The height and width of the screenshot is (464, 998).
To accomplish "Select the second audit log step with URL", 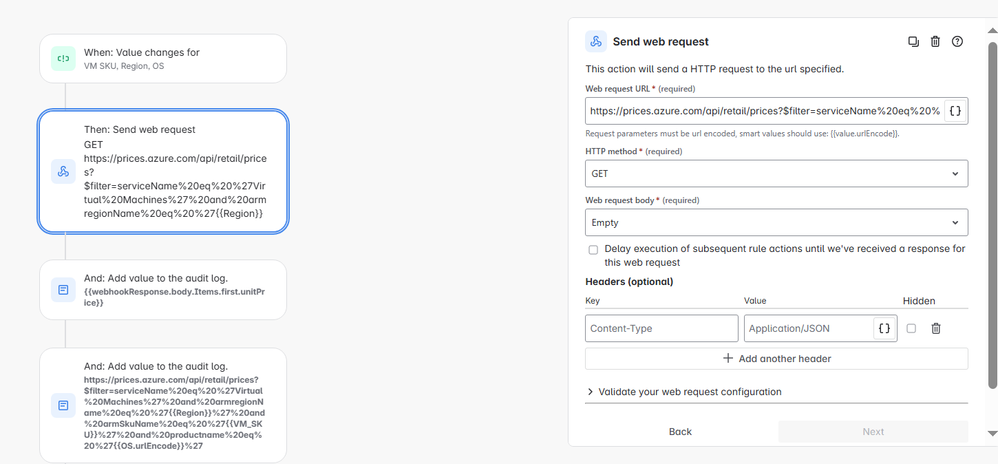I will [x=163, y=405].
